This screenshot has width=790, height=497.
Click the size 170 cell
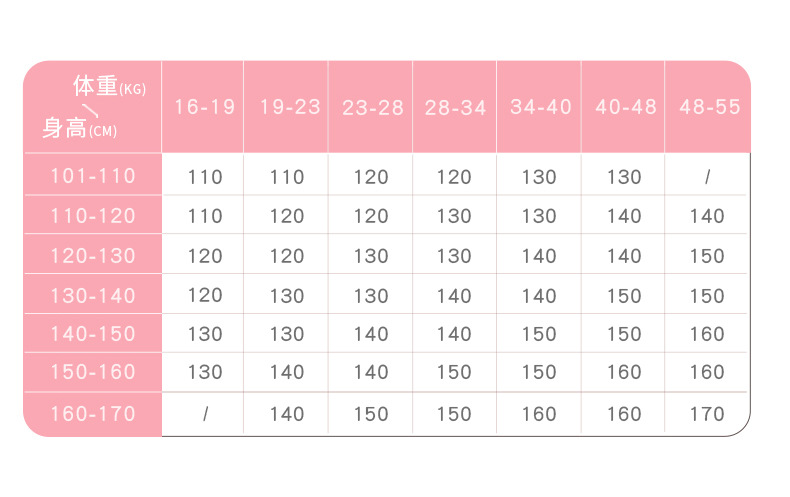(x=707, y=415)
